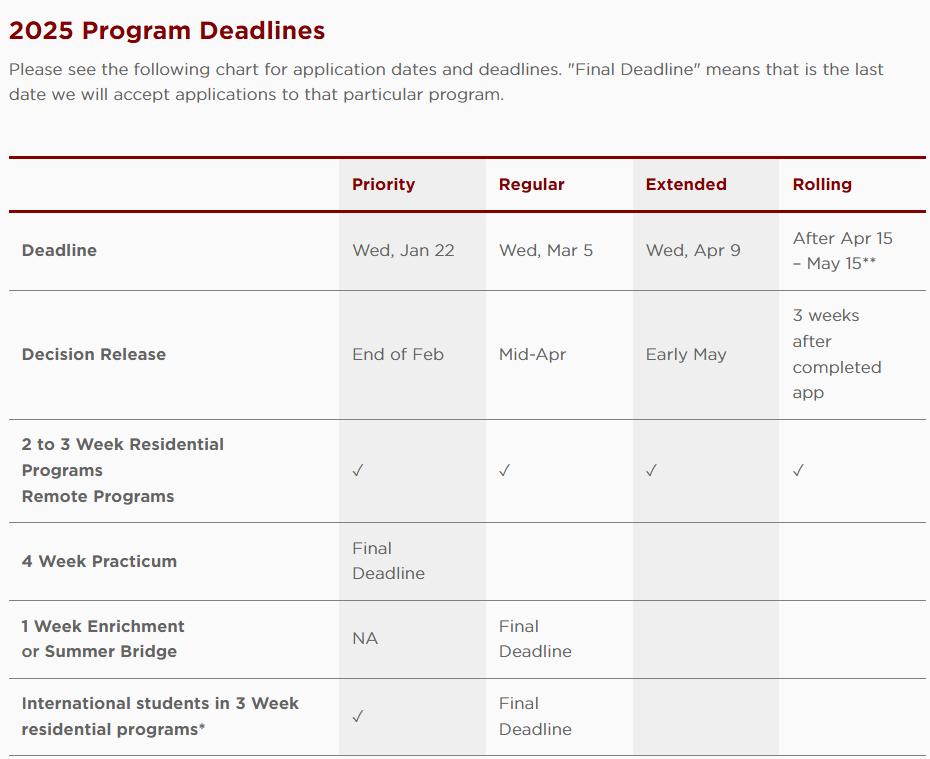
Task: Click the Rolling checkmark for Residential Programs
Action: point(798,471)
